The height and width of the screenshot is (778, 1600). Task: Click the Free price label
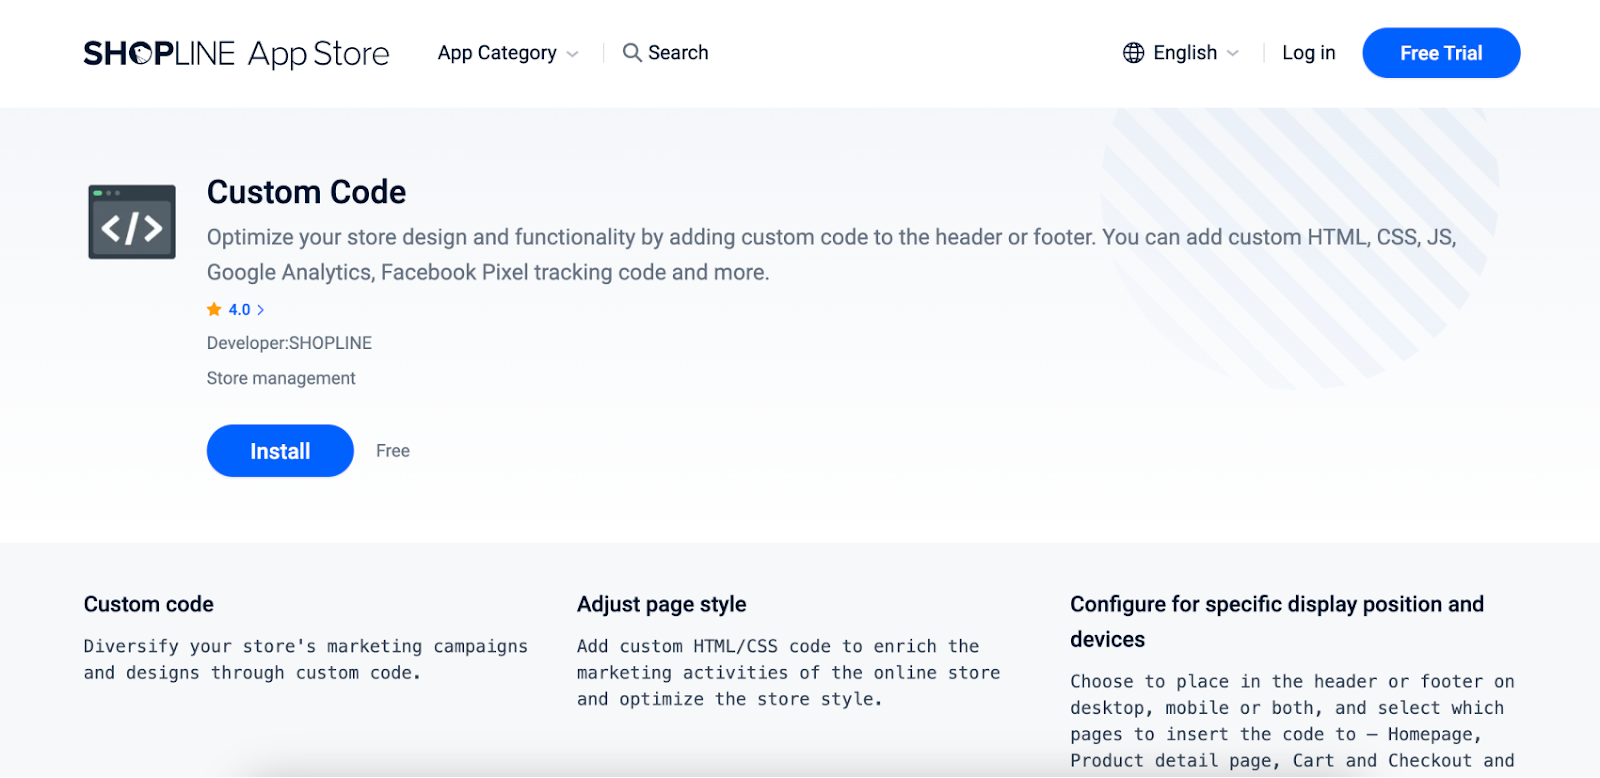(393, 451)
